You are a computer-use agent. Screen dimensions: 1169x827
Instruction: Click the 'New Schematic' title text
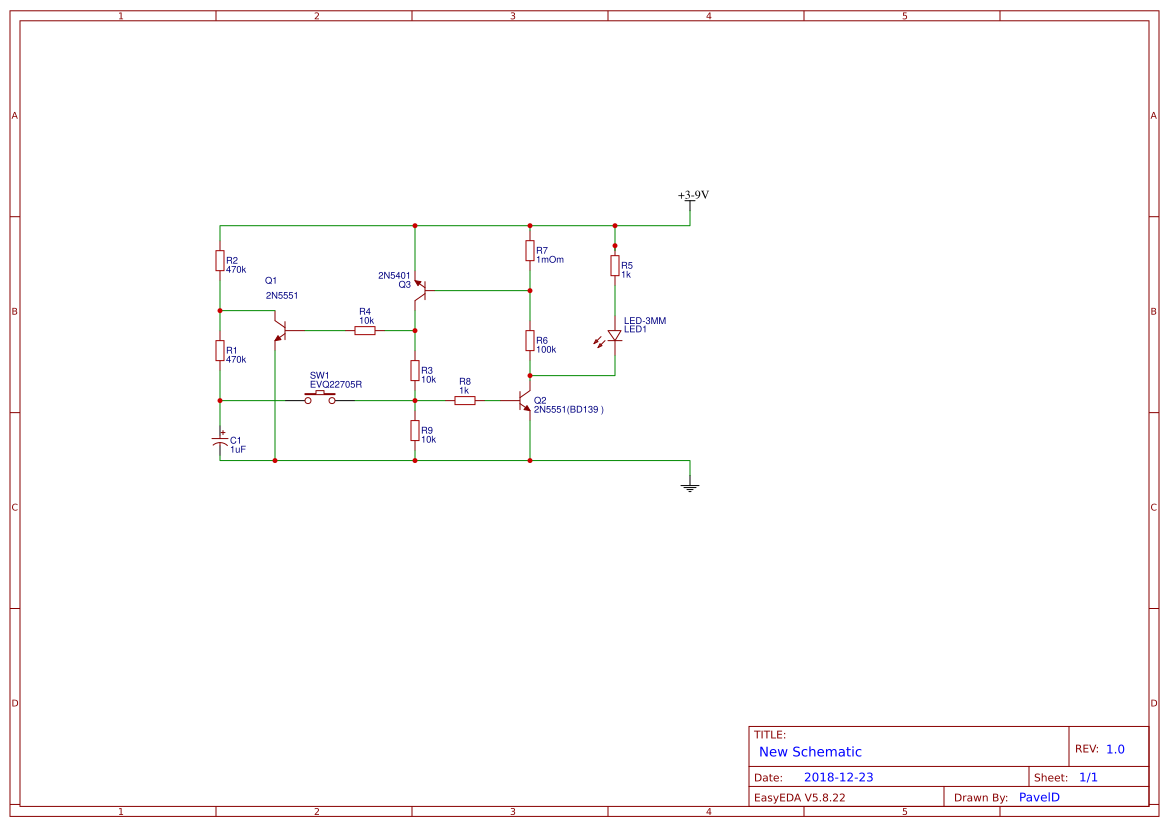click(x=810, y=752)
